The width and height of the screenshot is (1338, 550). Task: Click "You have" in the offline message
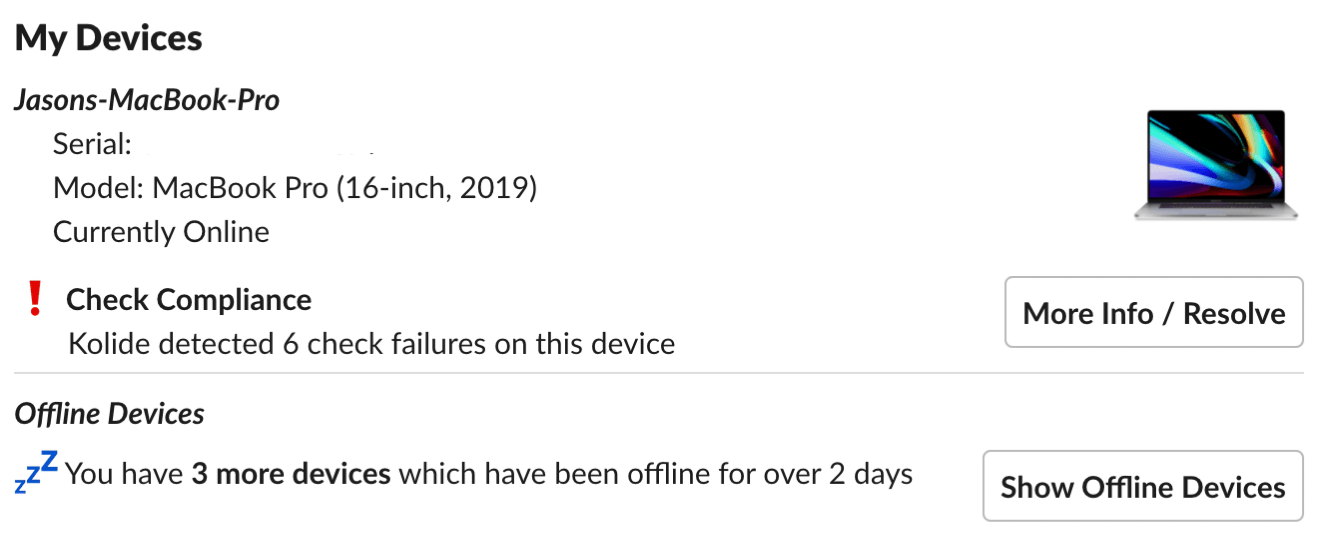point(125,473)
